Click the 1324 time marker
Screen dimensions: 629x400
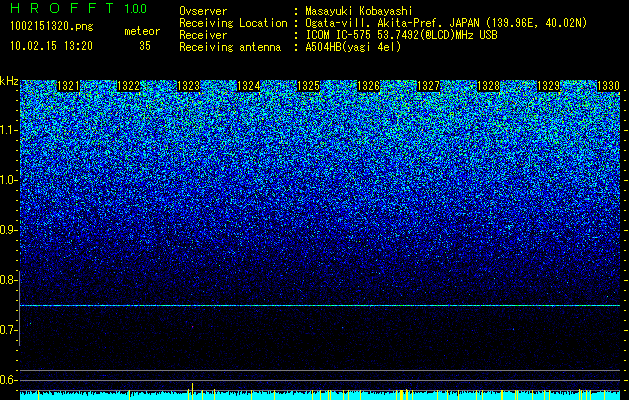click(249, 86)
